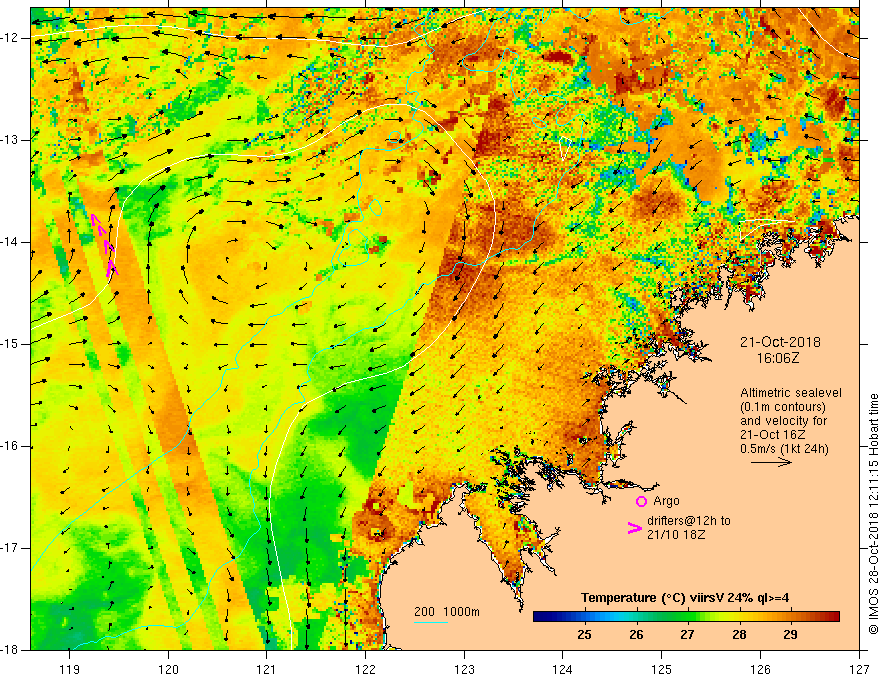Click the colorbar tick label 27
This screenshot has width=880, height=680.
click(x=687, y=635)
